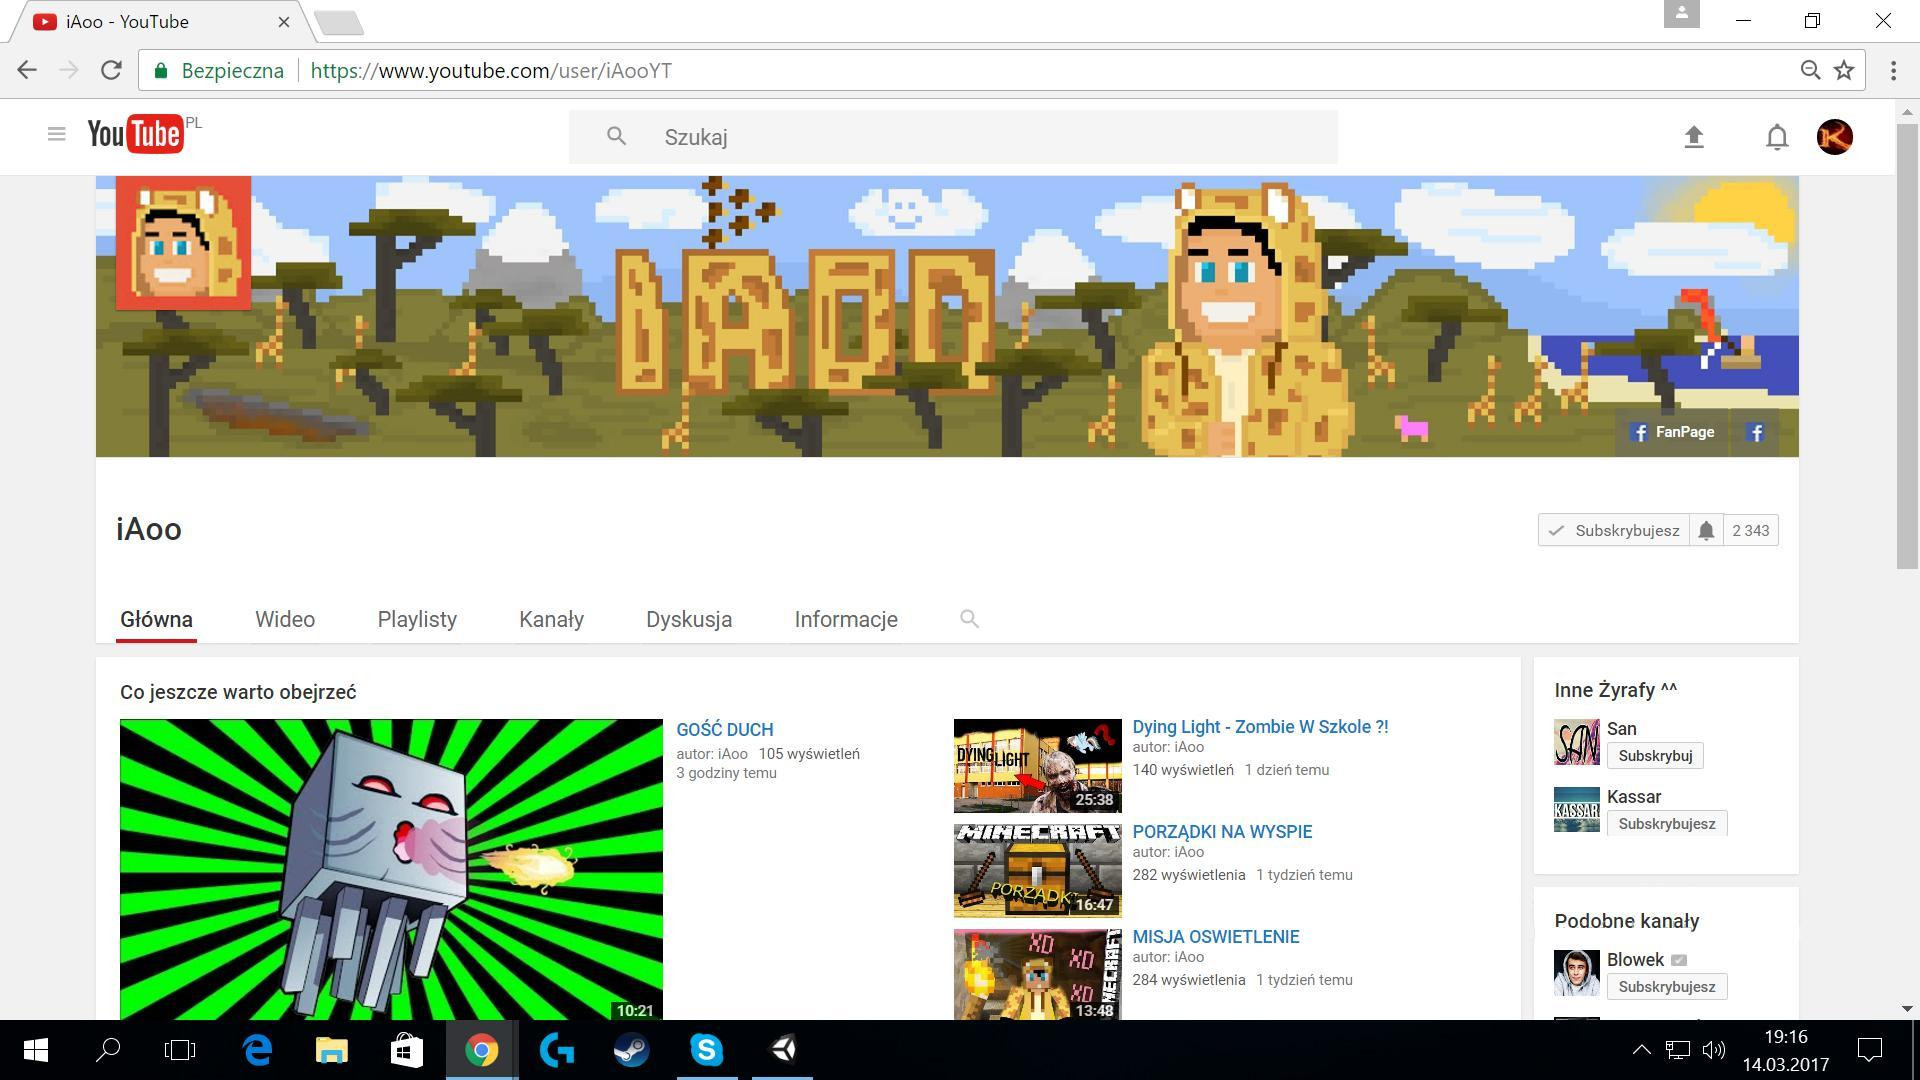Open the Playlisty tab
Viewport: 1920px width, 1080px height.
point(417,619)
